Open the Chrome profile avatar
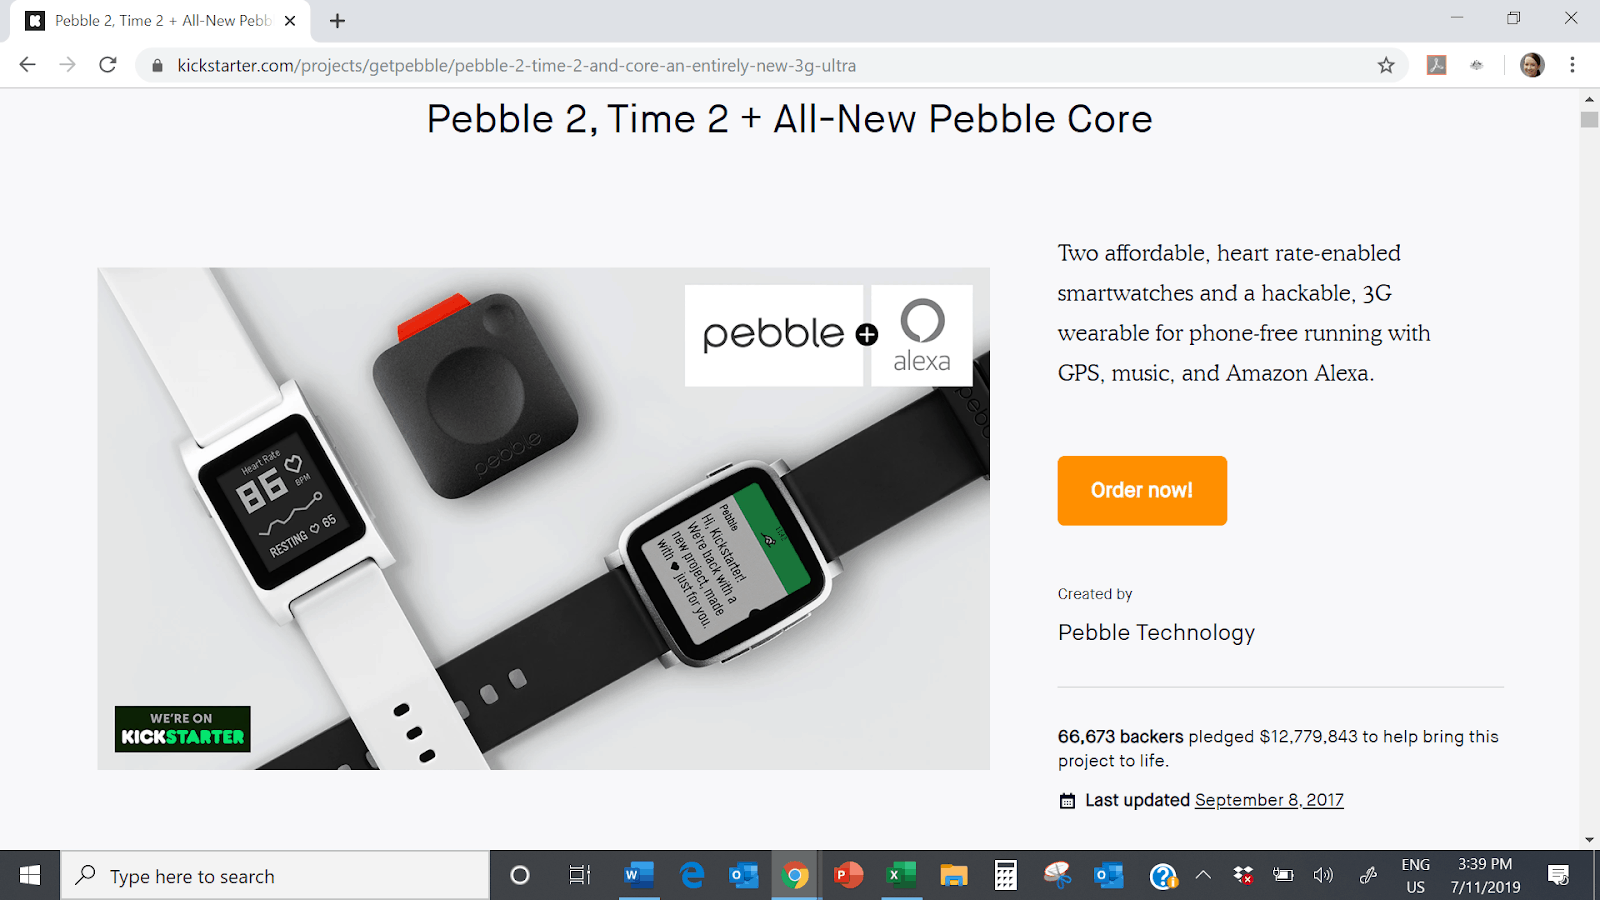Viewport: 1600px width, 900px height. 1532,65
